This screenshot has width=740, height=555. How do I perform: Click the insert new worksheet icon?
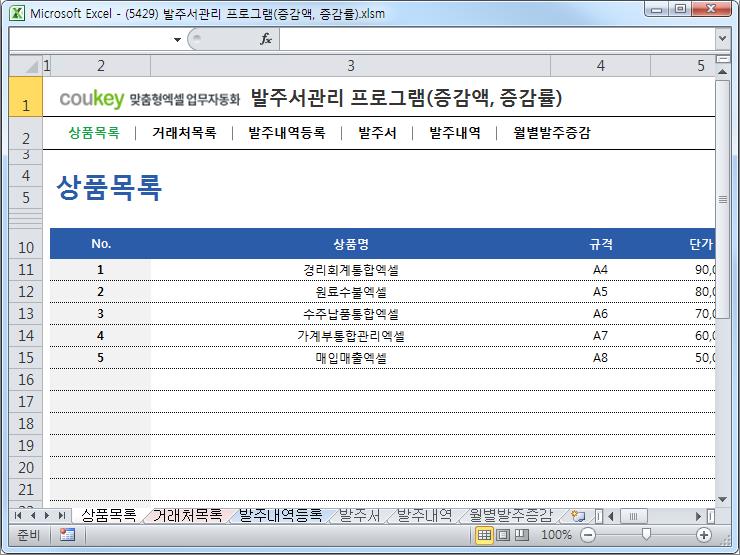[x=578, y=516]
